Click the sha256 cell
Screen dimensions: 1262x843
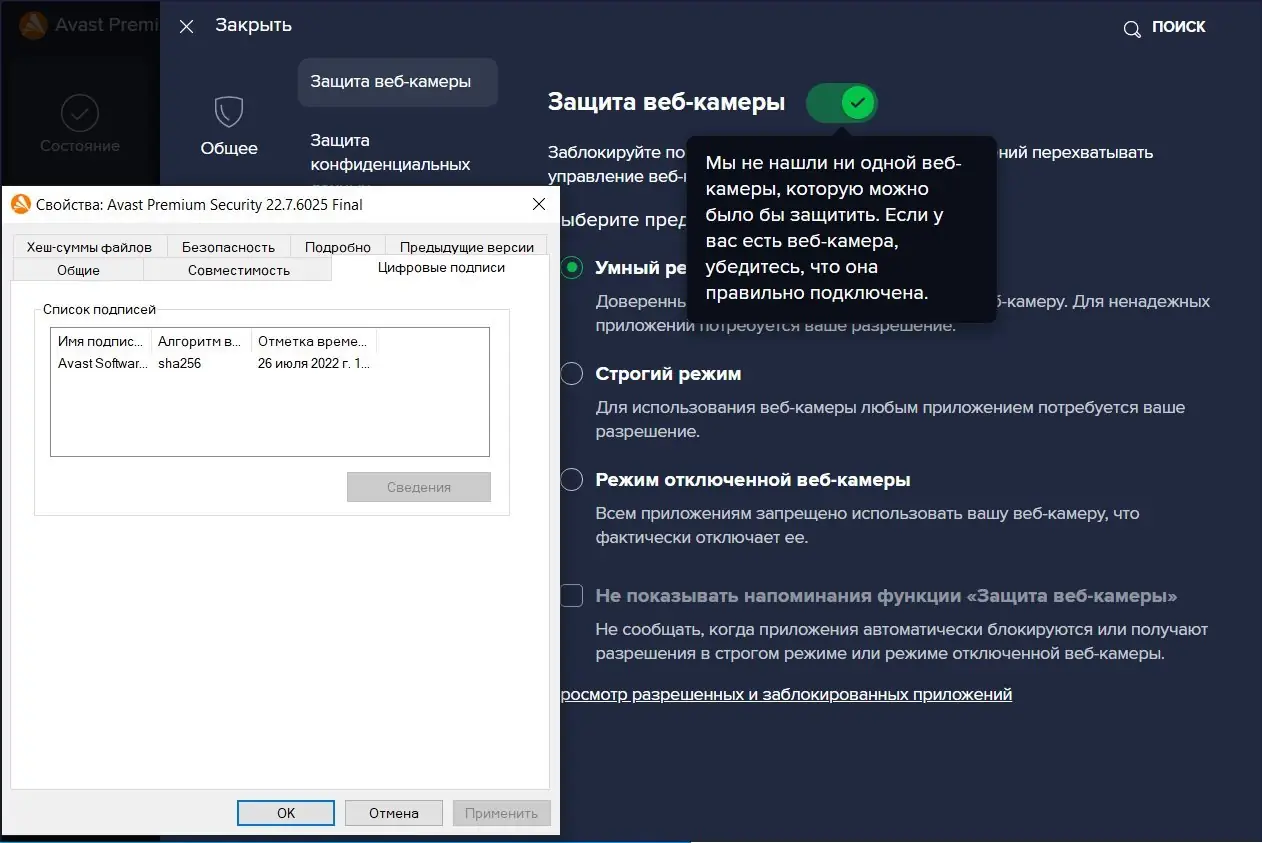point(180,364)
